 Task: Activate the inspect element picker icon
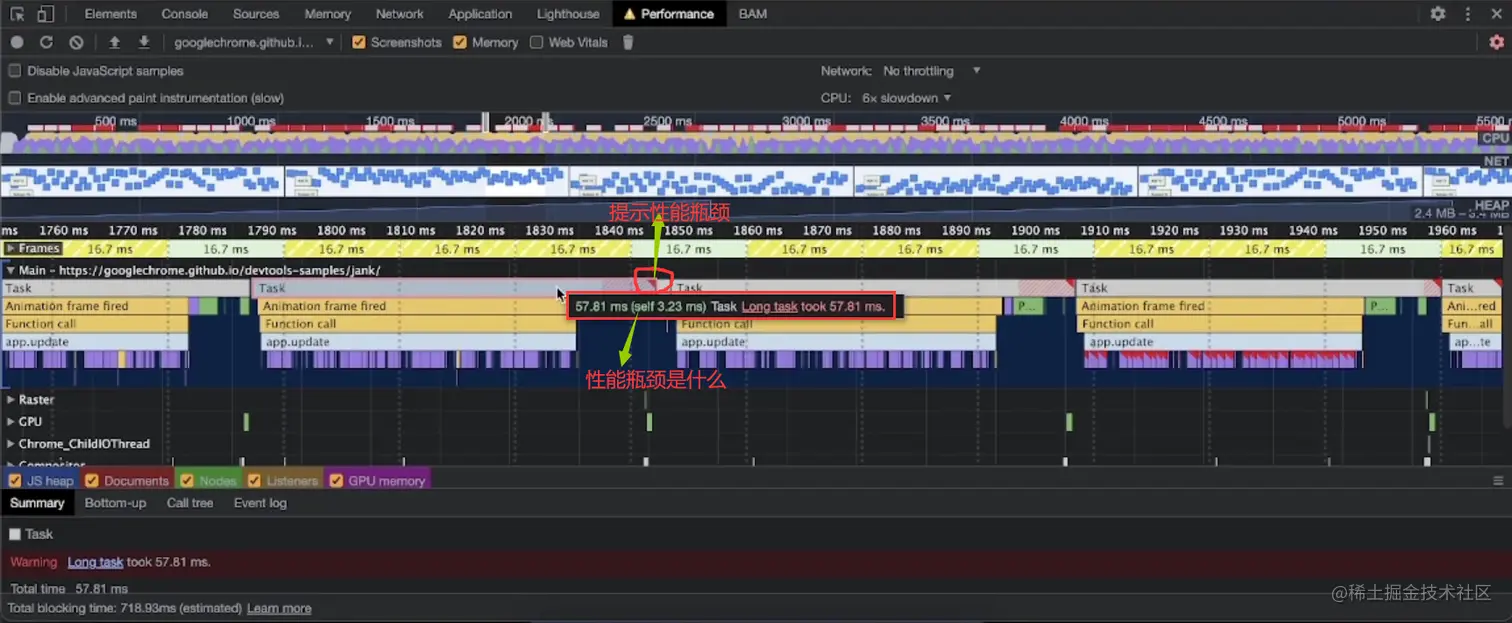pyautogui.click(x=17, y=14)
